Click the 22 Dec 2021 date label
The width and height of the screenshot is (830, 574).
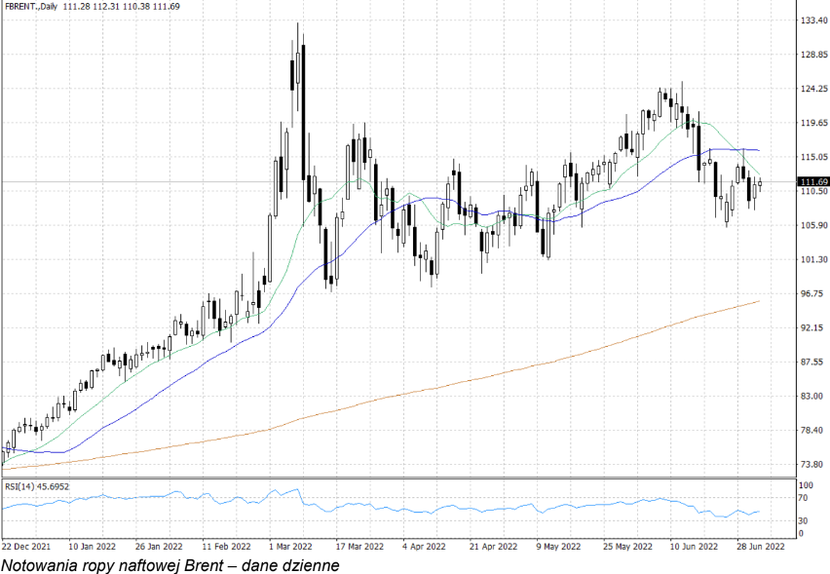(26, 546)
